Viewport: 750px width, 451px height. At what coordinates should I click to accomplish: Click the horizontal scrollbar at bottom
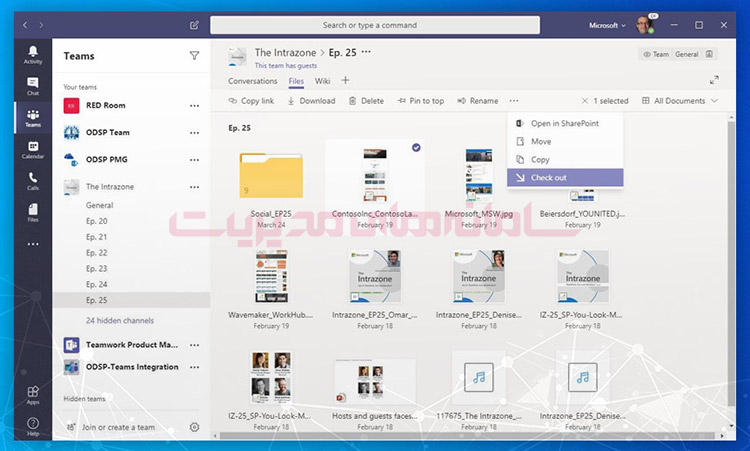(x=469, y=436)
